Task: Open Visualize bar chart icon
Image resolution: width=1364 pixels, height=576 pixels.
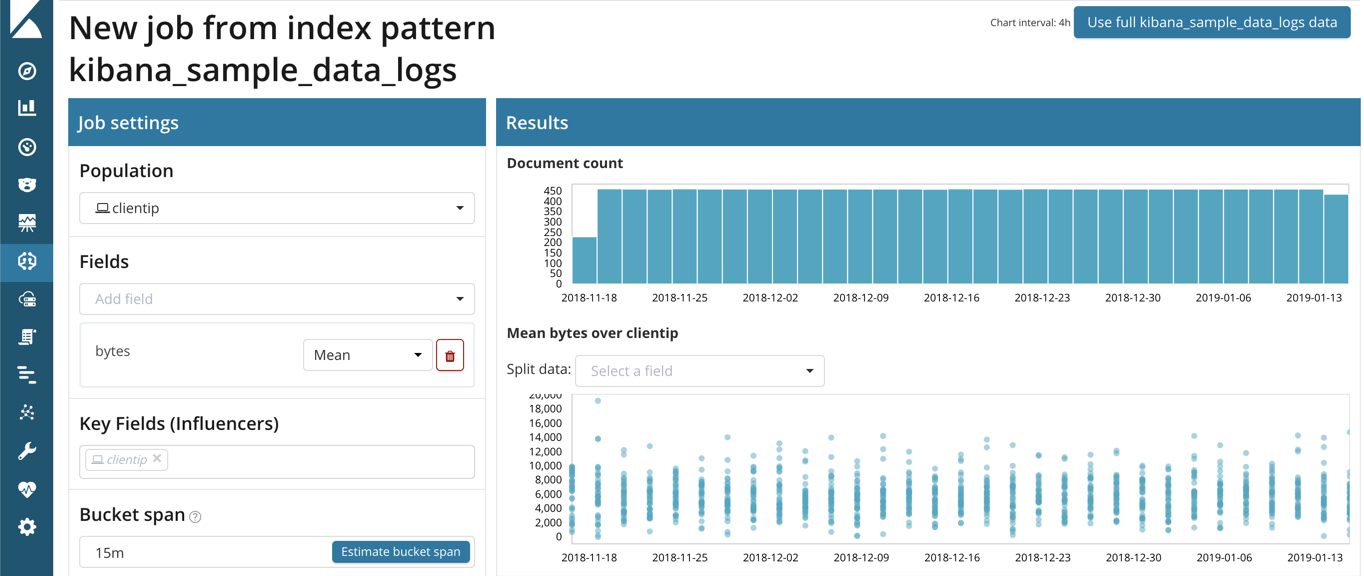Action: (x=27, y=108)
